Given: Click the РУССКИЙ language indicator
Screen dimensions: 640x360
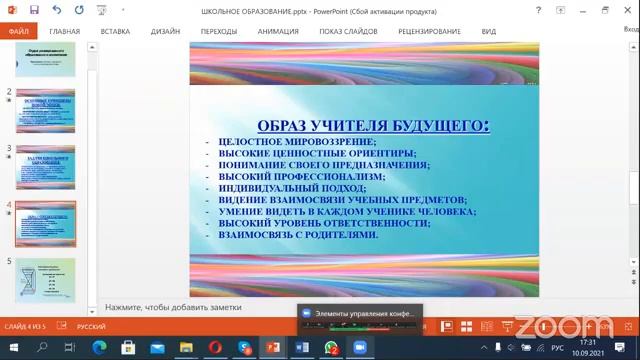Looking at the screenshot, I should 91,327.
